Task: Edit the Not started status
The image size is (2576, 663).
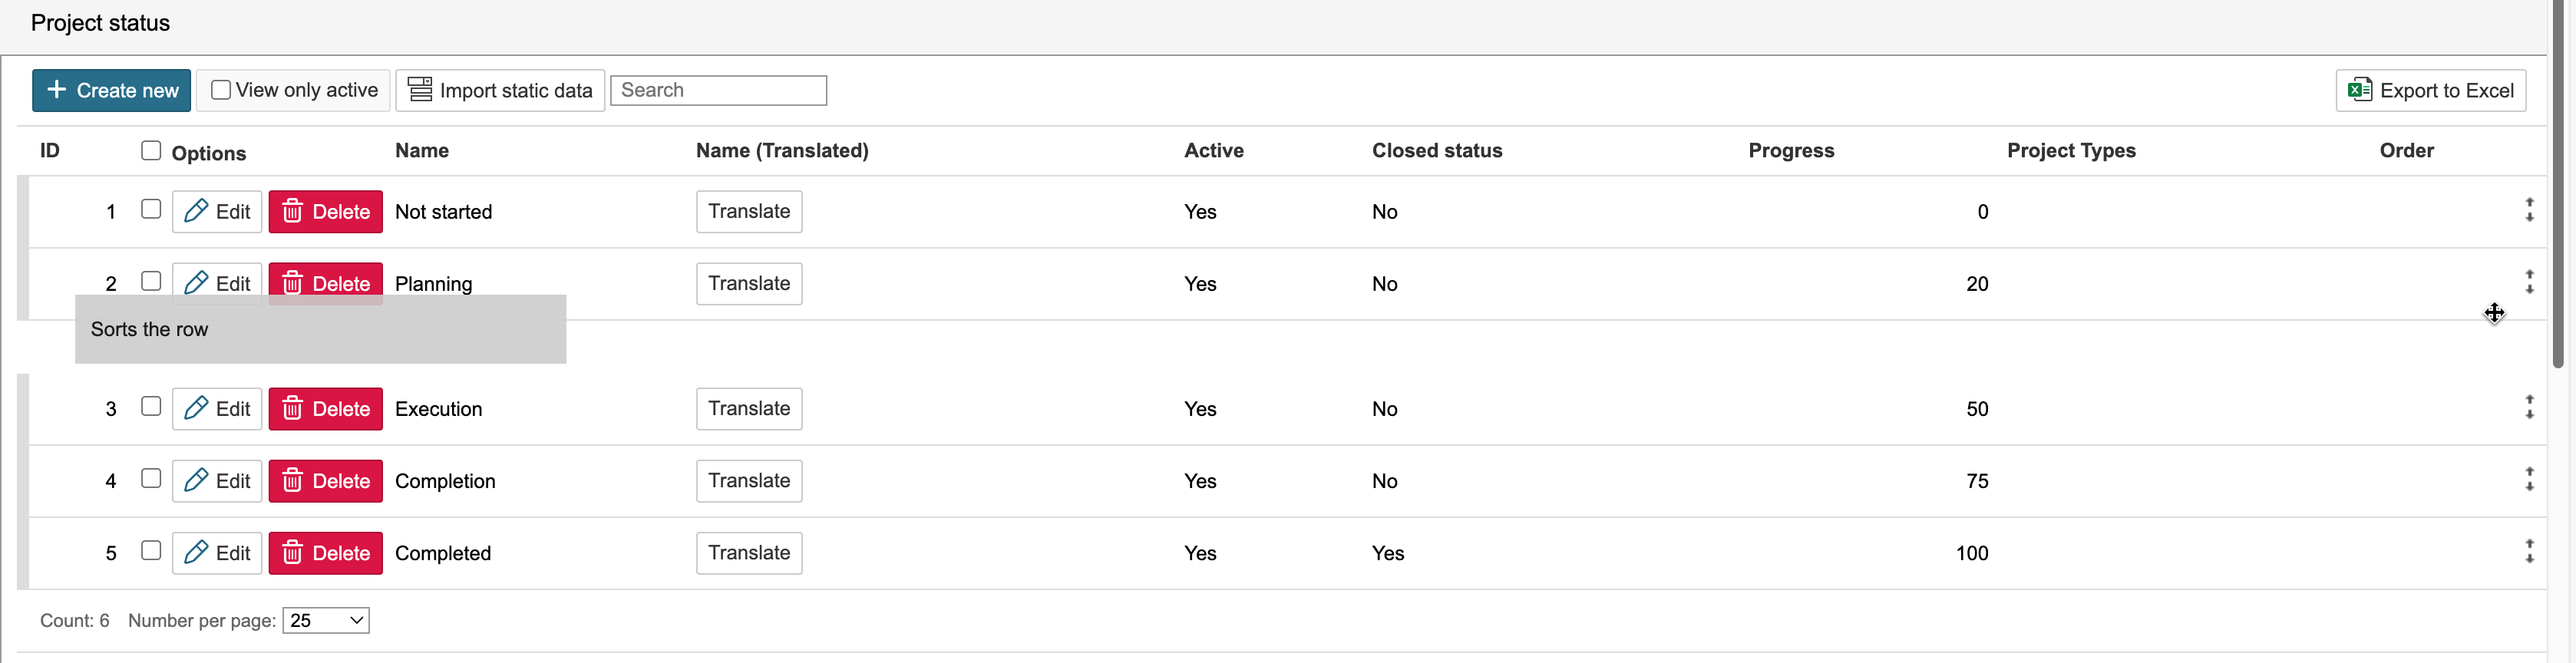Action: [x=217, y=212]
